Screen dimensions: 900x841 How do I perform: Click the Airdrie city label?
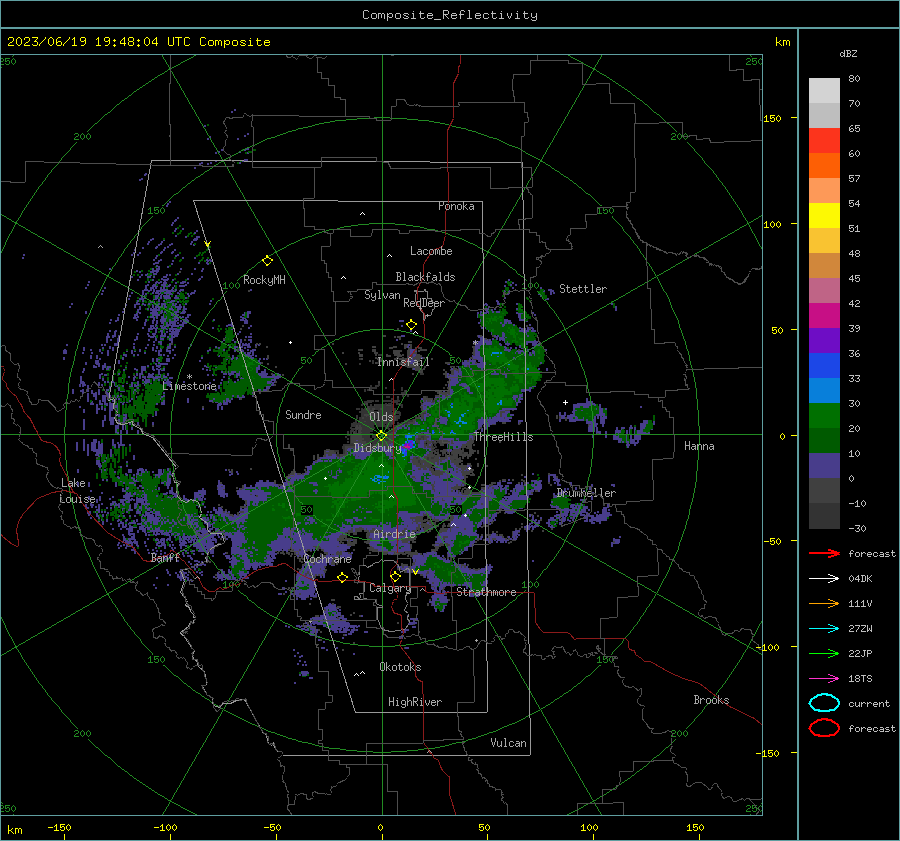[394, 534]
